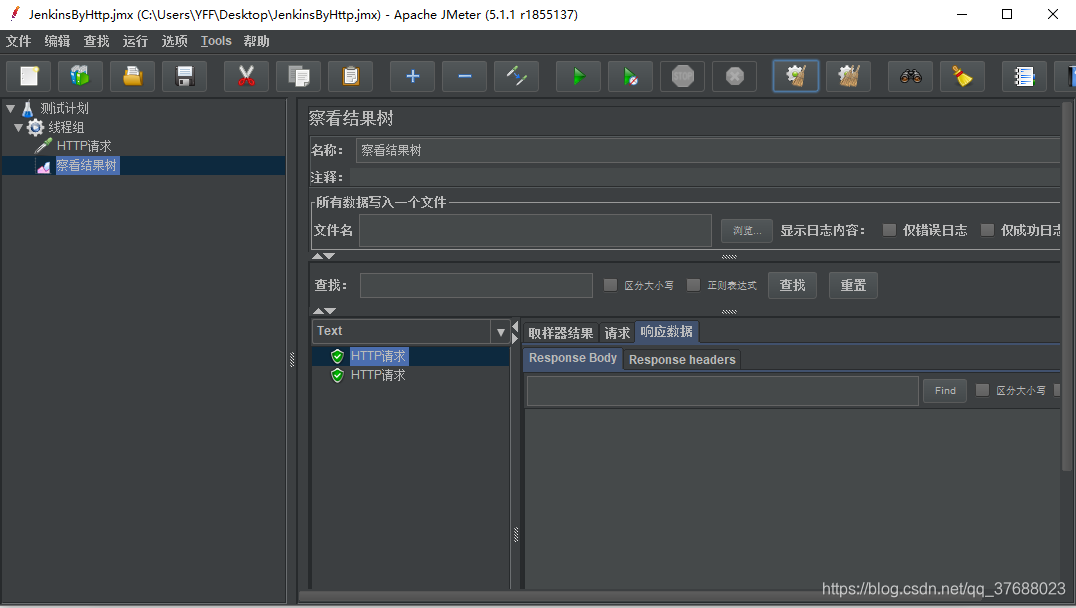Click split arrows below 文件名 panel

click(x=324, y=256)
